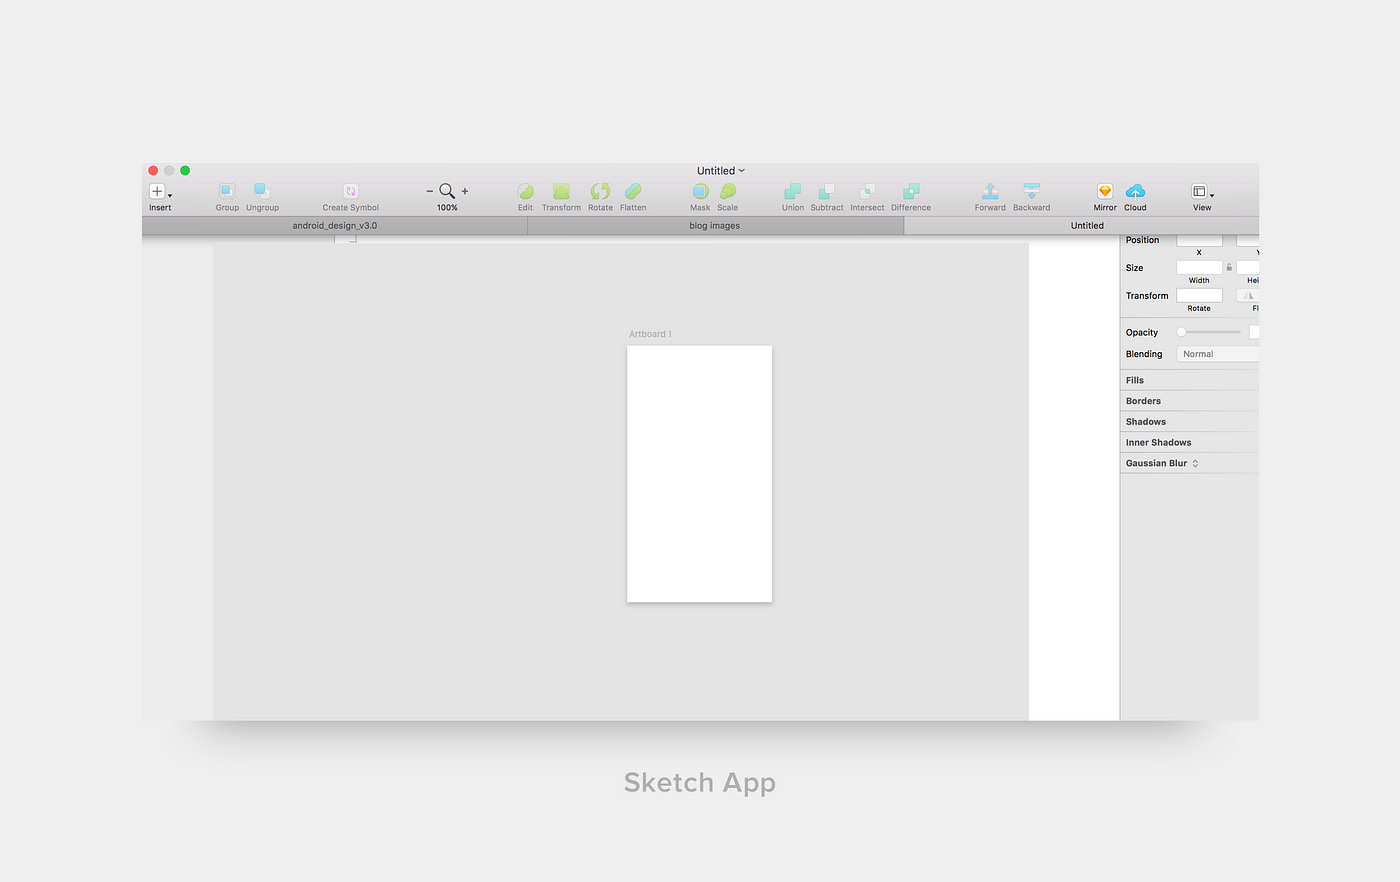The image size is (1400, 882).
Task: Click the Cloud upload icon
Action: (x=1135, y=191)
